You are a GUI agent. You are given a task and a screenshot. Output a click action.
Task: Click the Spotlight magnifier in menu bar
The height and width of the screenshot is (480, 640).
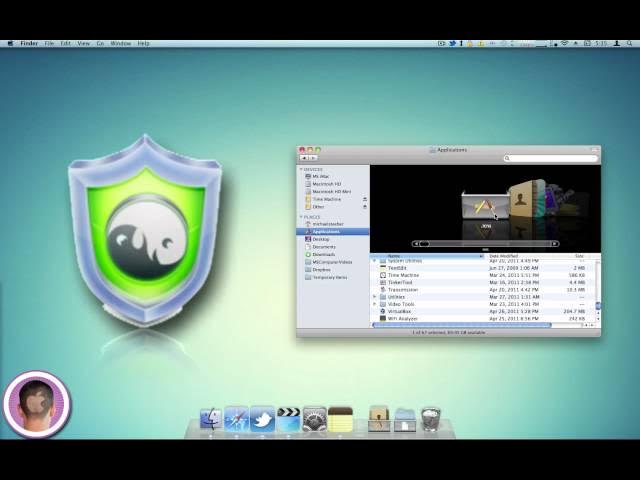point(631,43)
